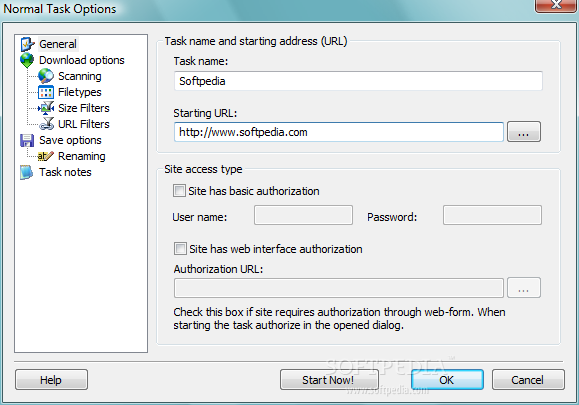Click the "Starting URL:" label
This screenshot has height=405, width=579.
[x=205, y=113]
